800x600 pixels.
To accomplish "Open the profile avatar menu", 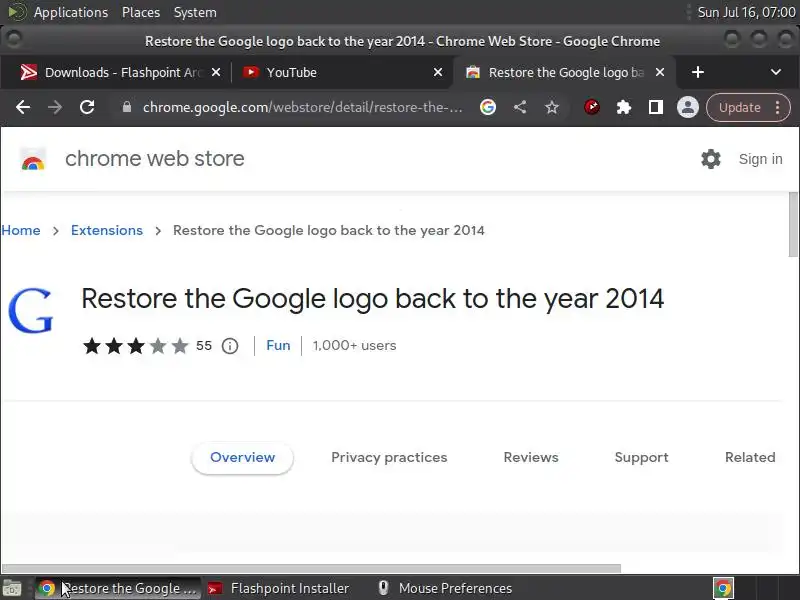I will point(688,107).
